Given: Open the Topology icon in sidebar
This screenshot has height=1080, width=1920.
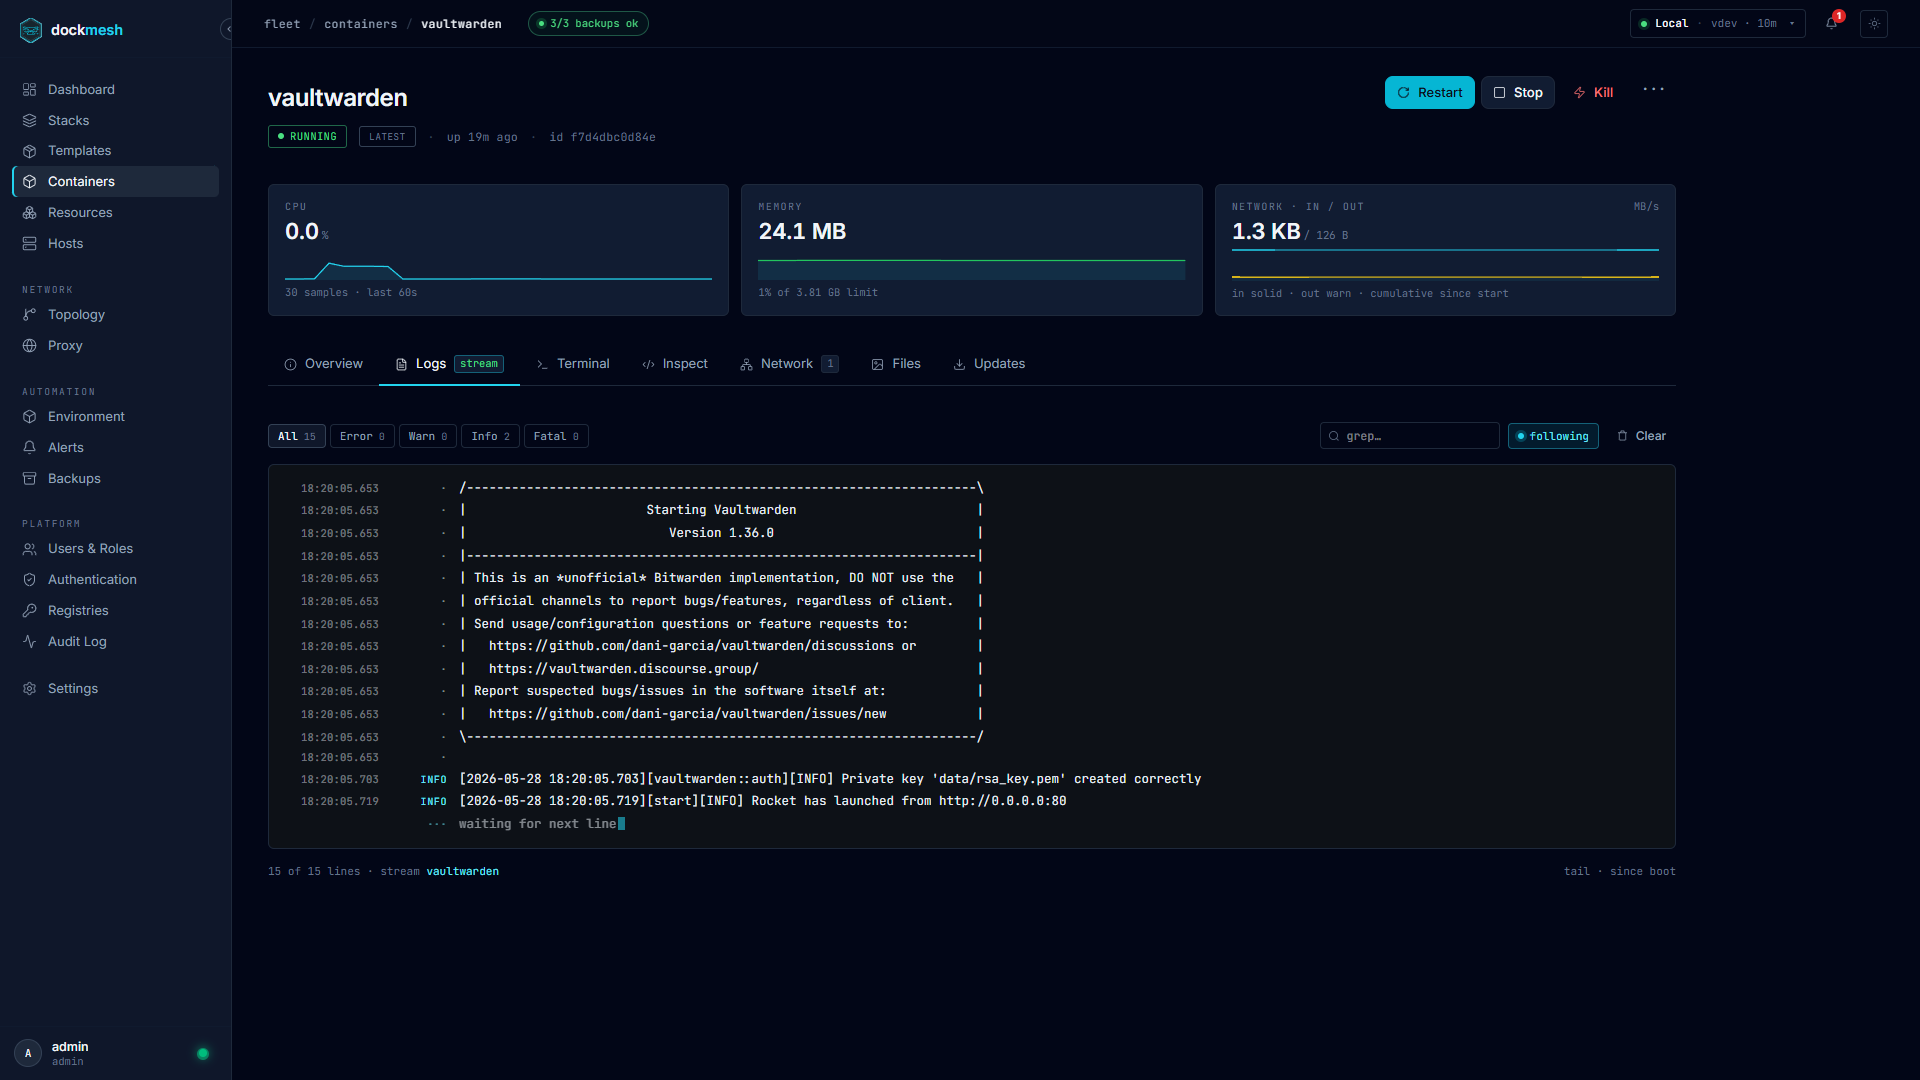Looking at the screenshot, I should click(30, 315).
